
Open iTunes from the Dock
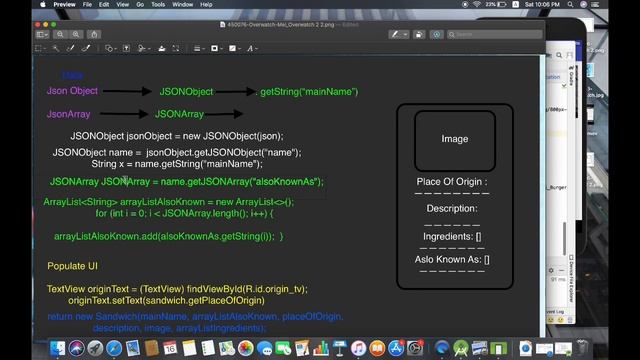click(358, 348)
